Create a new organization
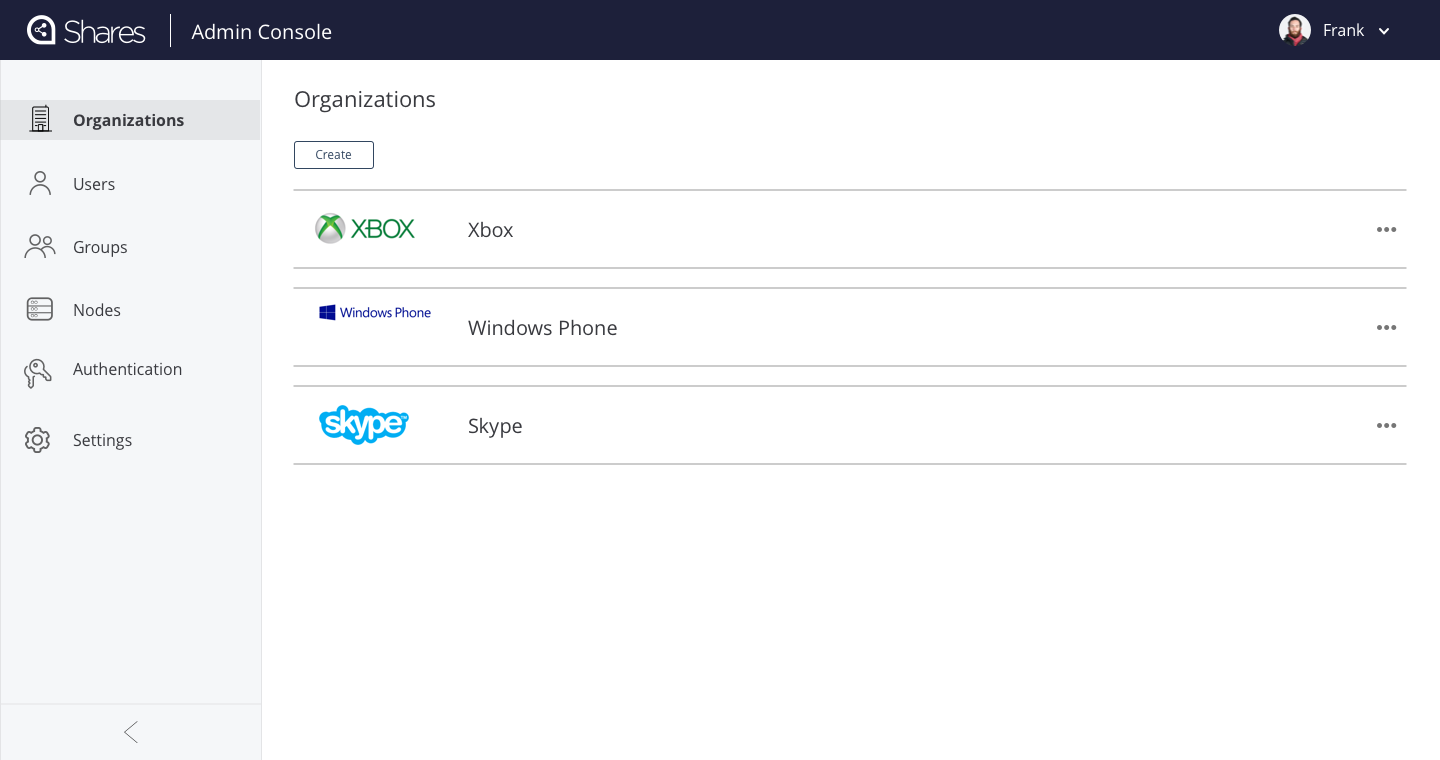Screen dimensions: 1440x760 pyautogui.click(x=334, y=155)
